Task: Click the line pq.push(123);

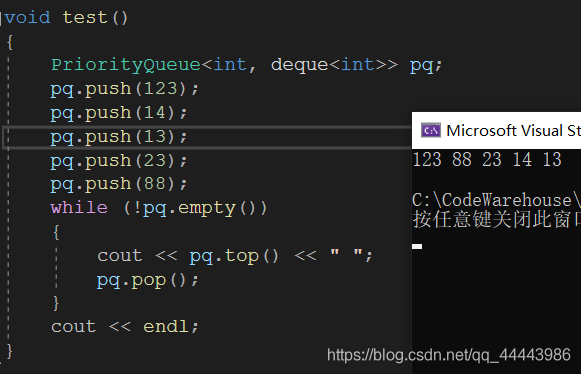Action: click(x=125, y=89)
